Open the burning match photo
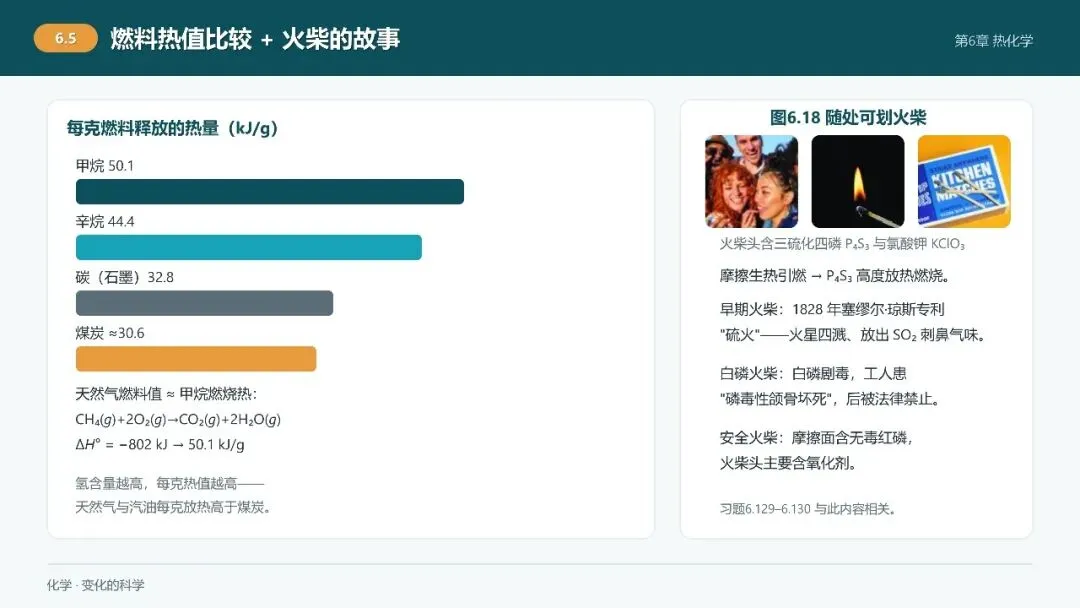This screenshot has width=1080, height=608. click(x=858, y=181)
